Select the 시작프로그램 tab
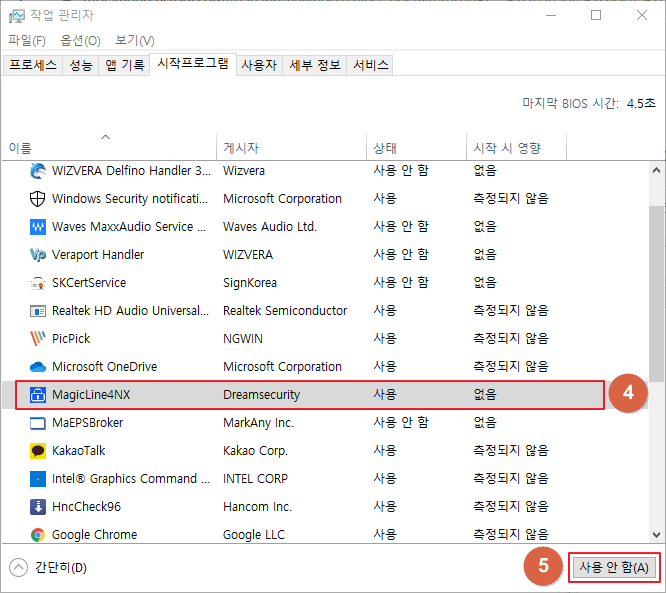The image size is (666, 593). (193, 64)
